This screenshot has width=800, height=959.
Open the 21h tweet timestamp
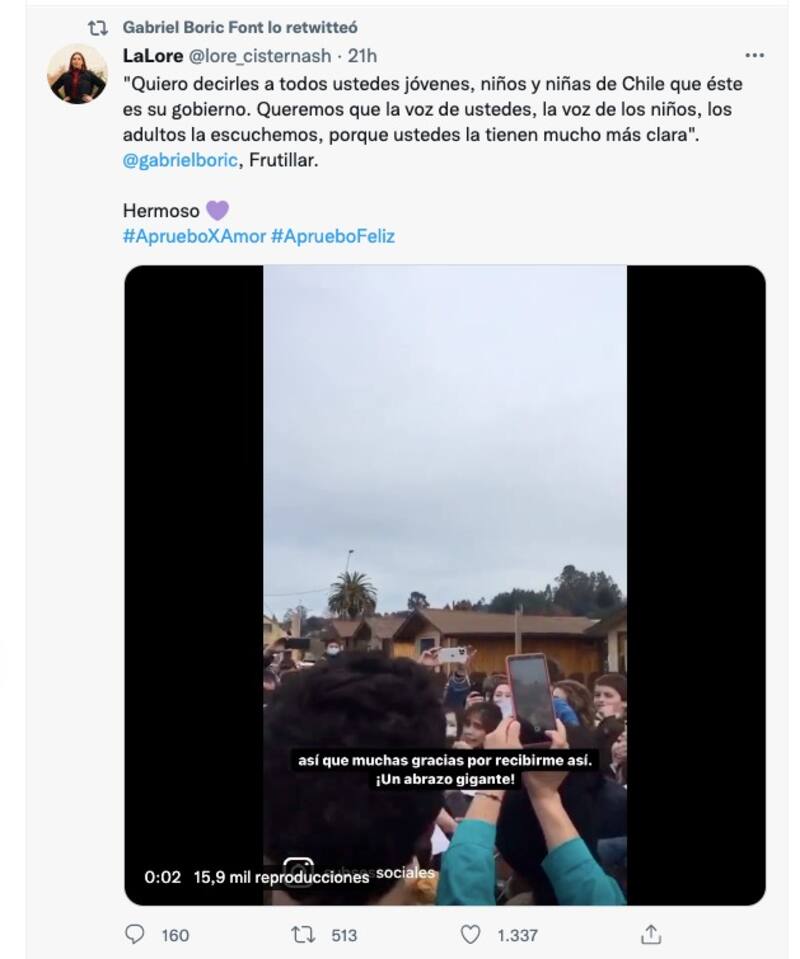pos(362,56)
